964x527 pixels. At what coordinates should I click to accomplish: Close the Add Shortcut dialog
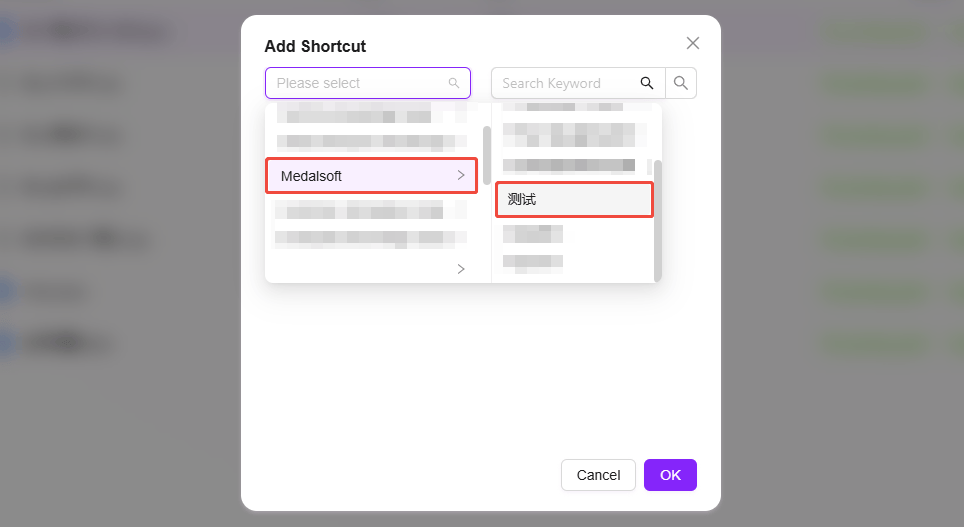tap(693, 43)
